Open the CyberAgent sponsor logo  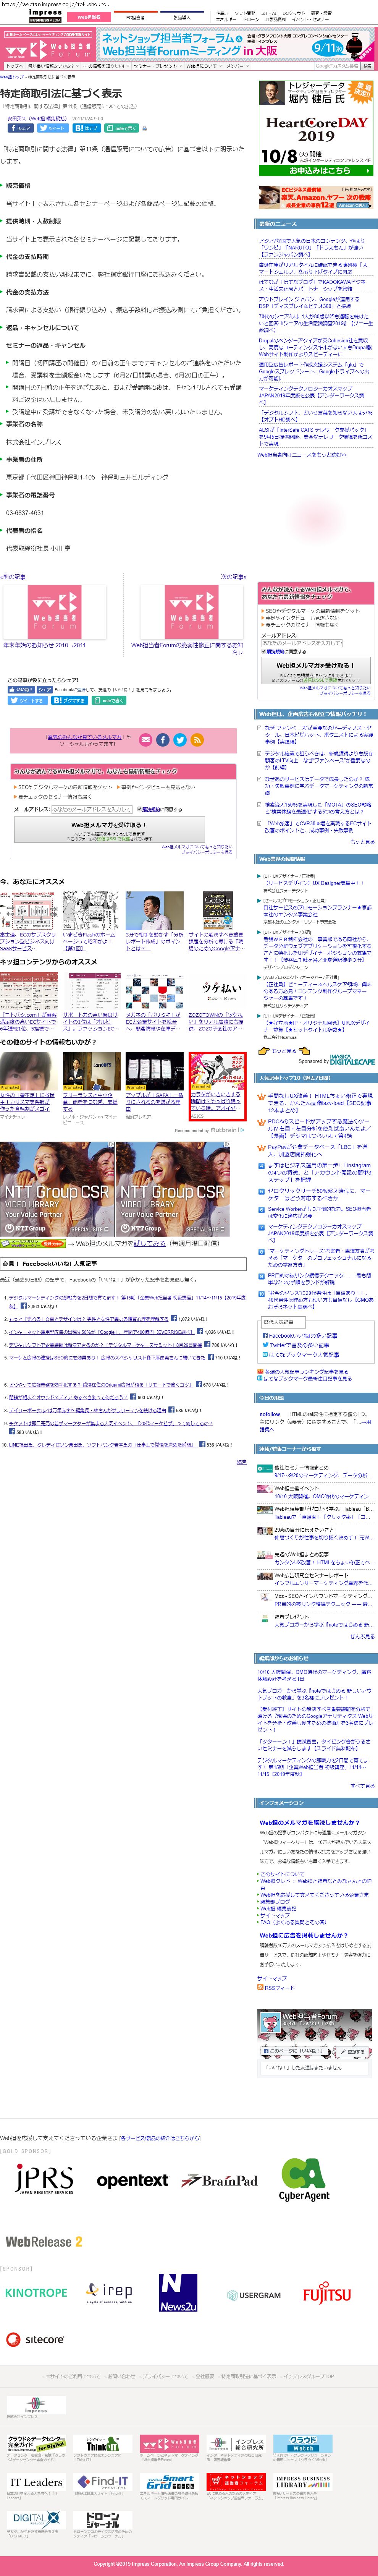tap(303, 2180)
